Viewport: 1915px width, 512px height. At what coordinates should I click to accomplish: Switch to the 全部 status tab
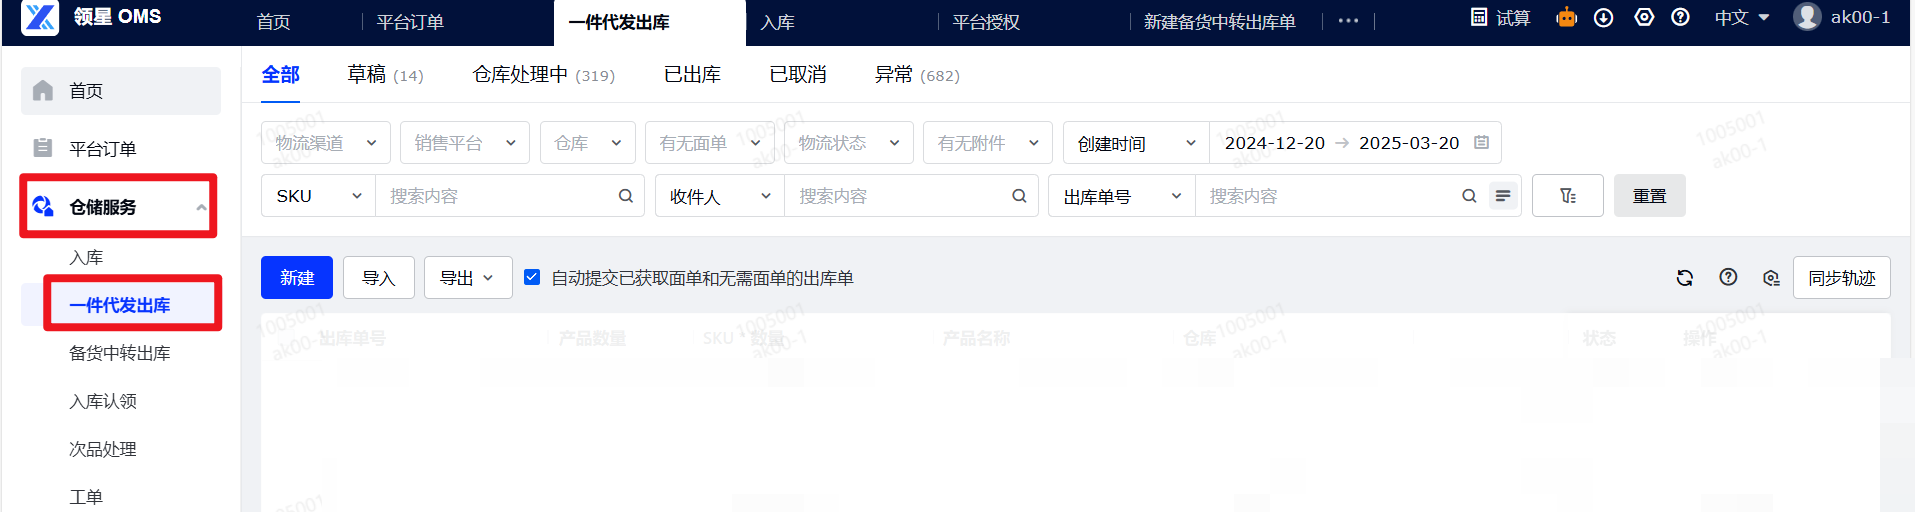pos(280,75)
